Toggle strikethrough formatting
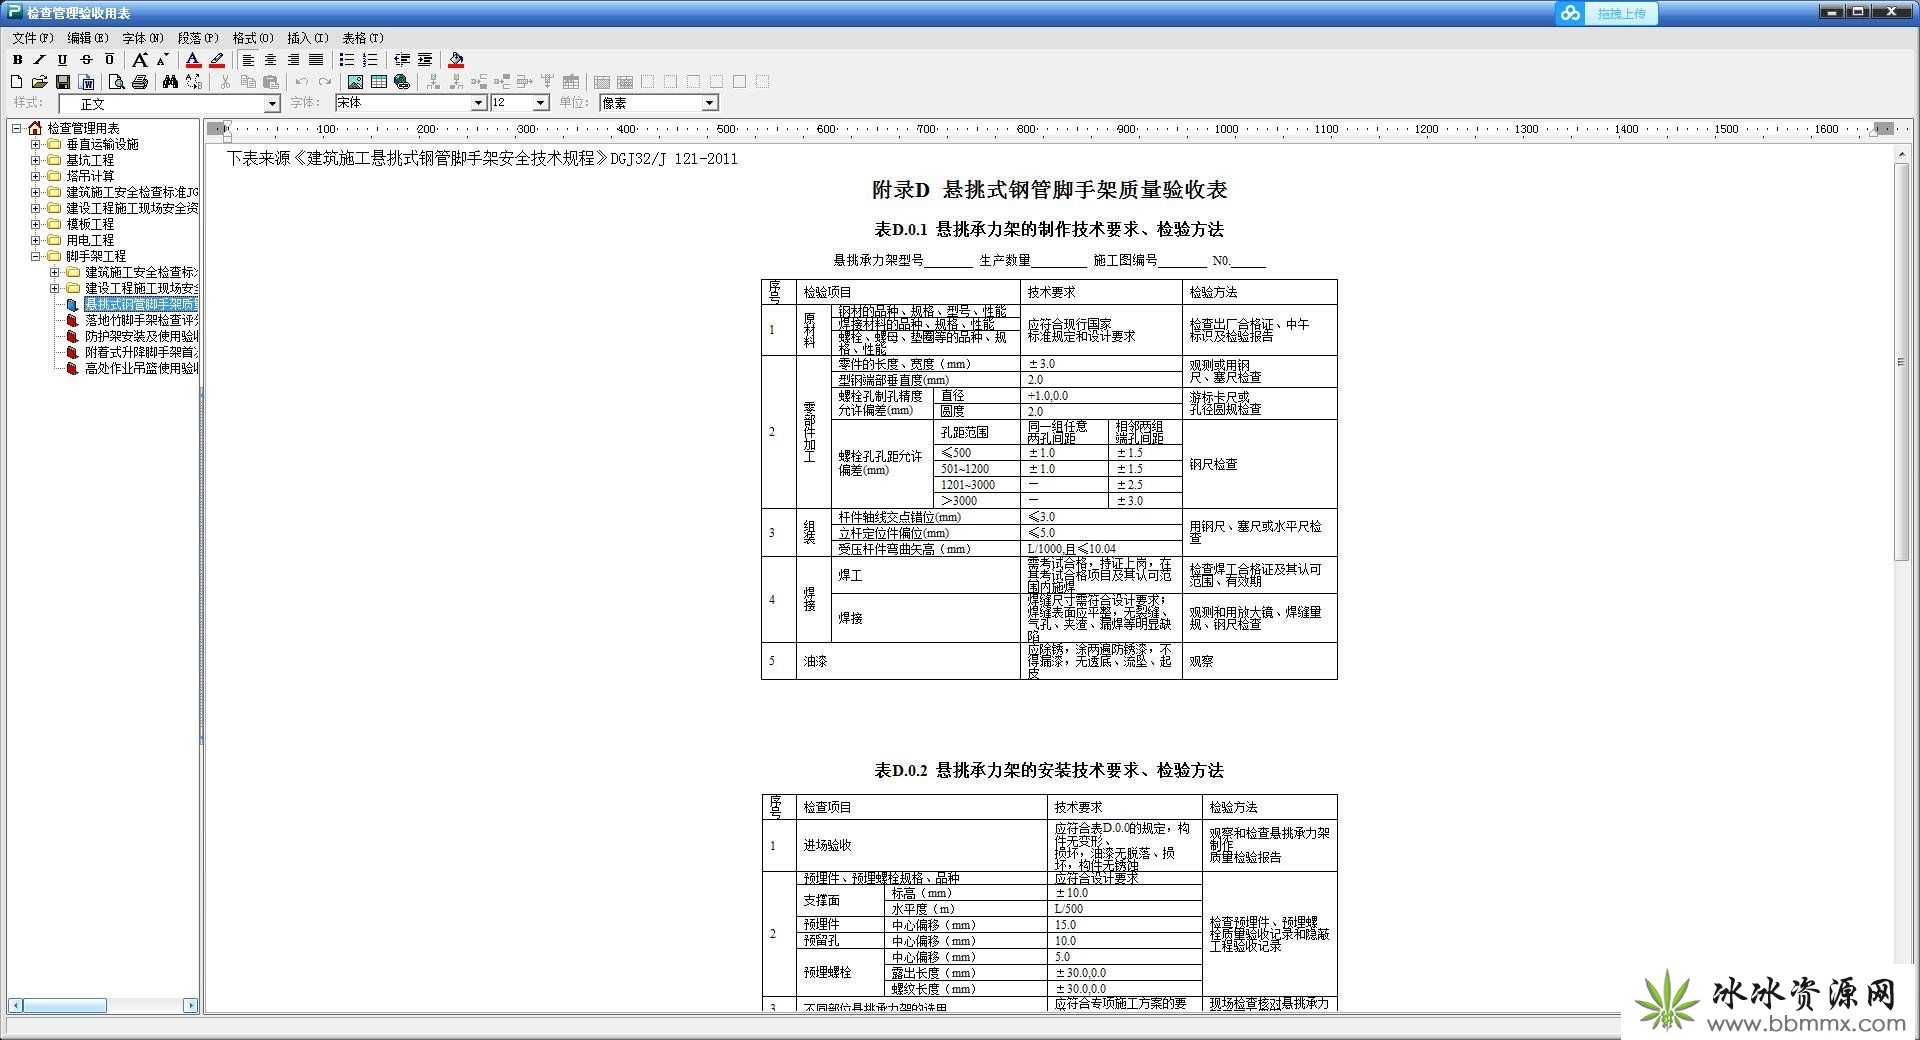The height and width of the screenshot is (1040, 1920). pos(86,60)
